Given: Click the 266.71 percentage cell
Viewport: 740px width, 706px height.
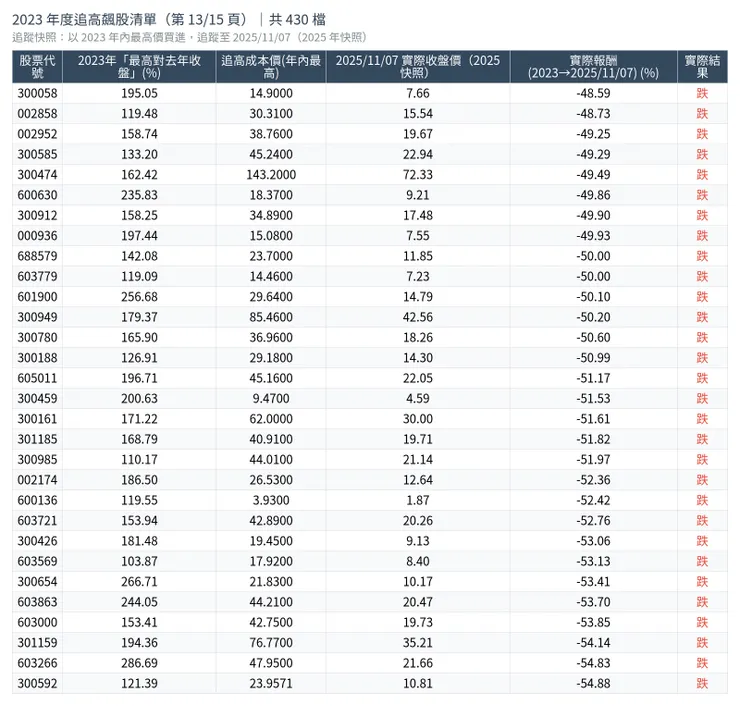Looking at the screenshot, I should point(139,582).
